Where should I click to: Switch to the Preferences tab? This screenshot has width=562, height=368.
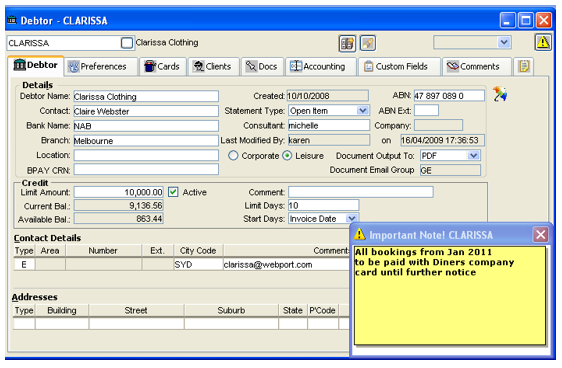pyautogui.click(x=102, y=67)
